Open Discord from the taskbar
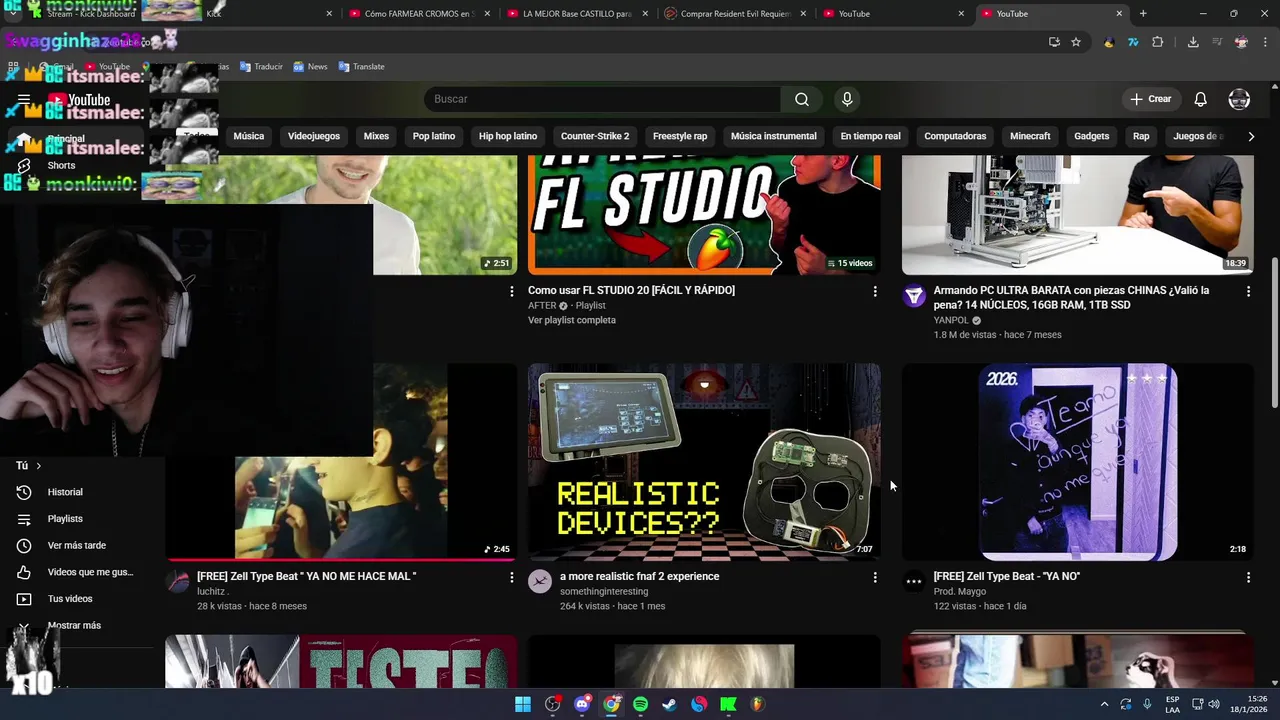The image size is (1280, 720). tap(582, 704)
